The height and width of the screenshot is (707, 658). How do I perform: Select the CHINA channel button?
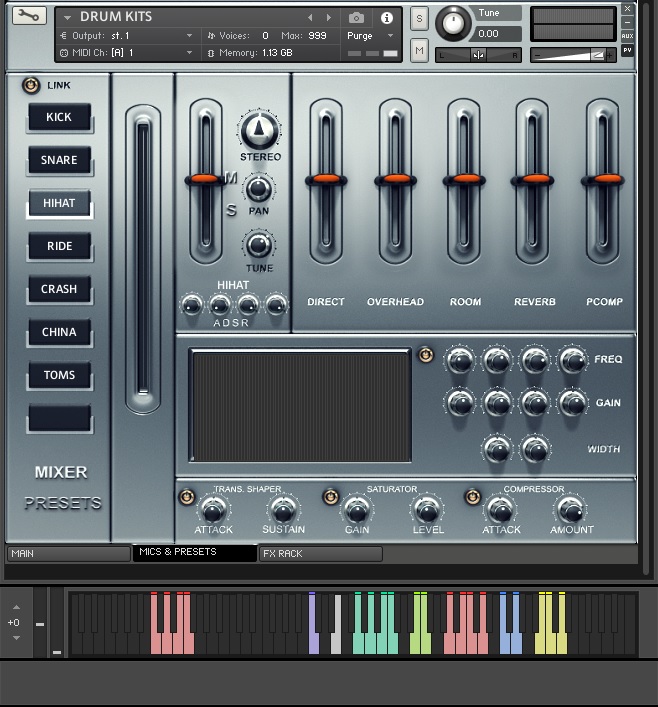tap(60, 332)
